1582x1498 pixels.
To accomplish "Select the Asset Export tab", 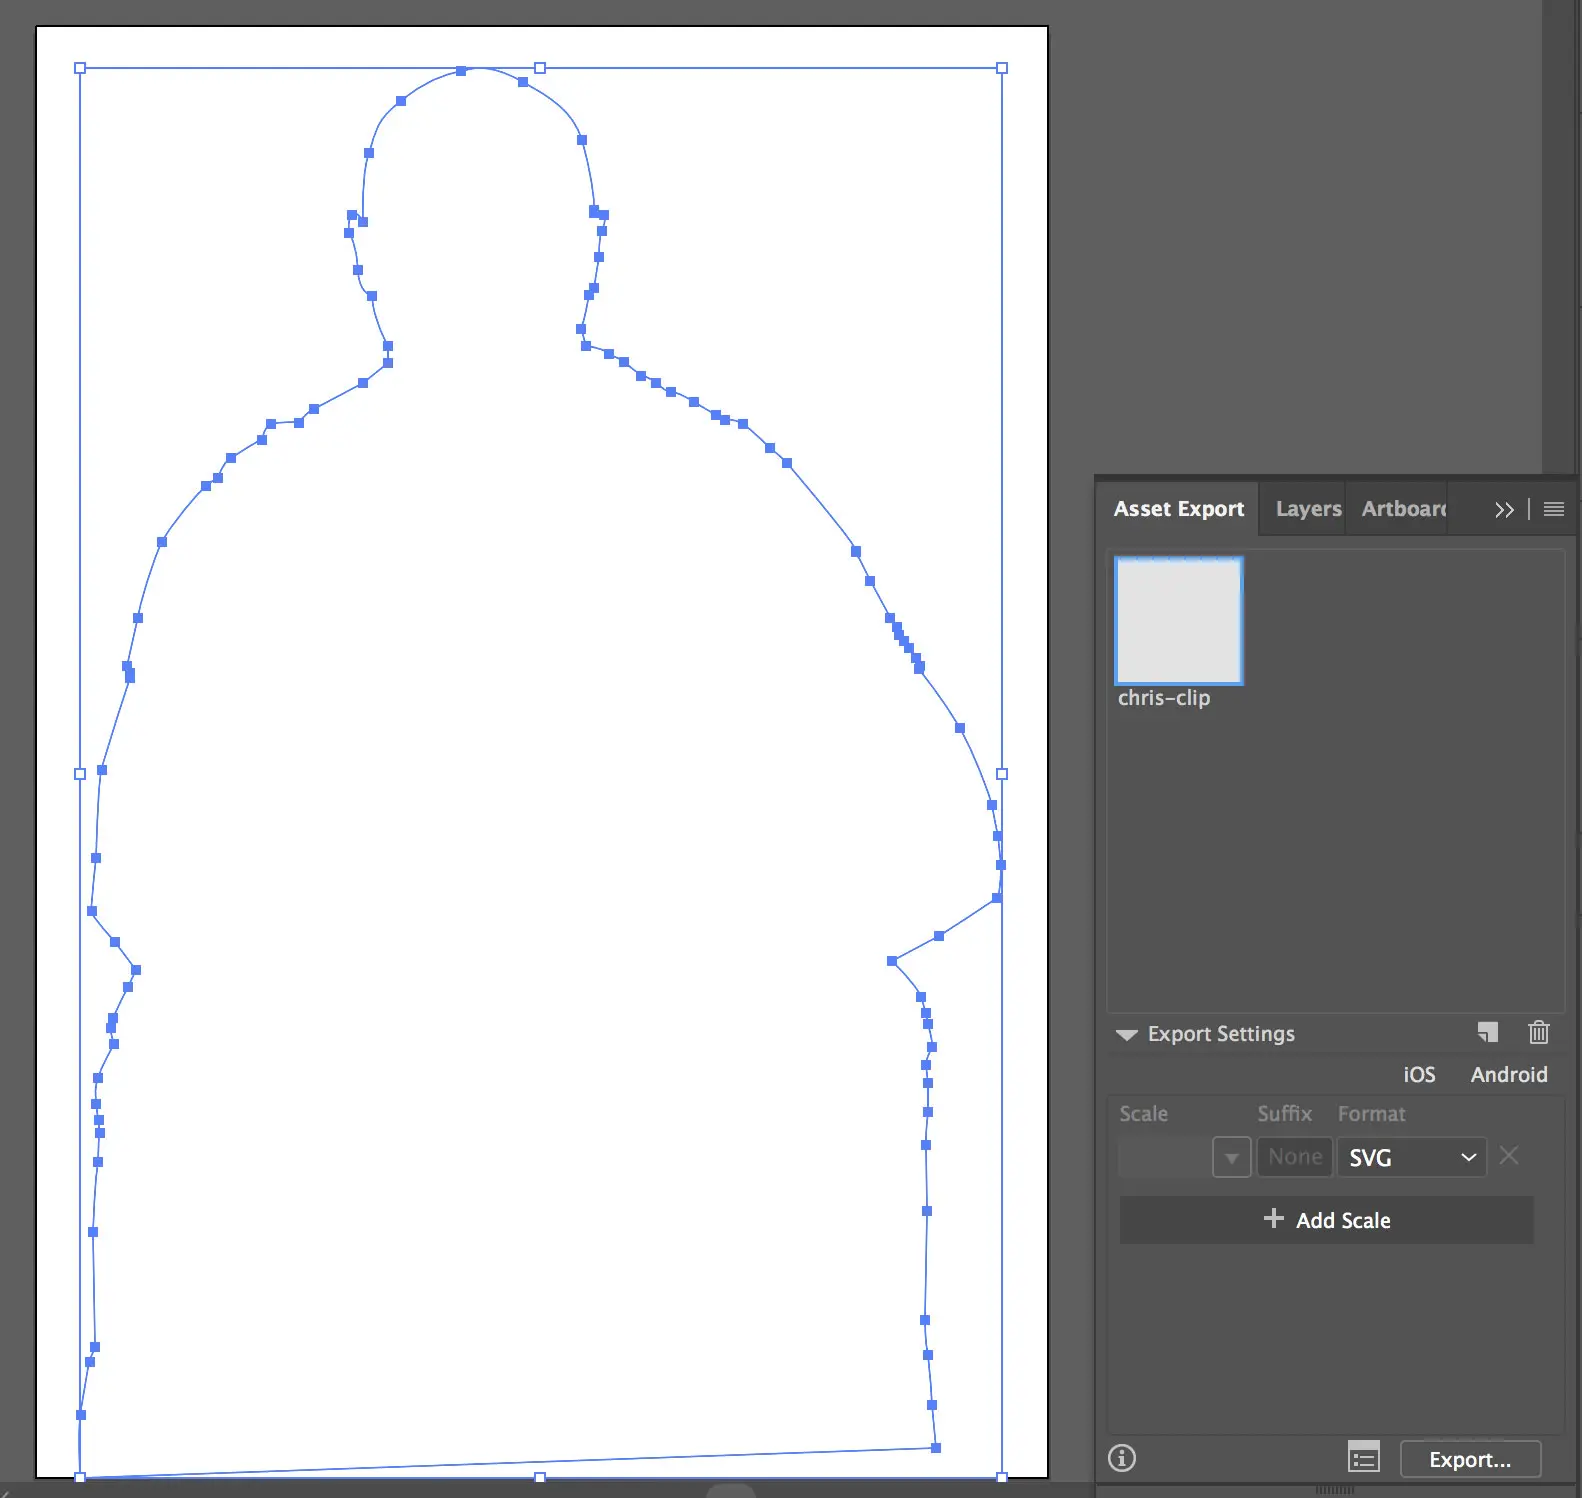I will coord(1178,509).
